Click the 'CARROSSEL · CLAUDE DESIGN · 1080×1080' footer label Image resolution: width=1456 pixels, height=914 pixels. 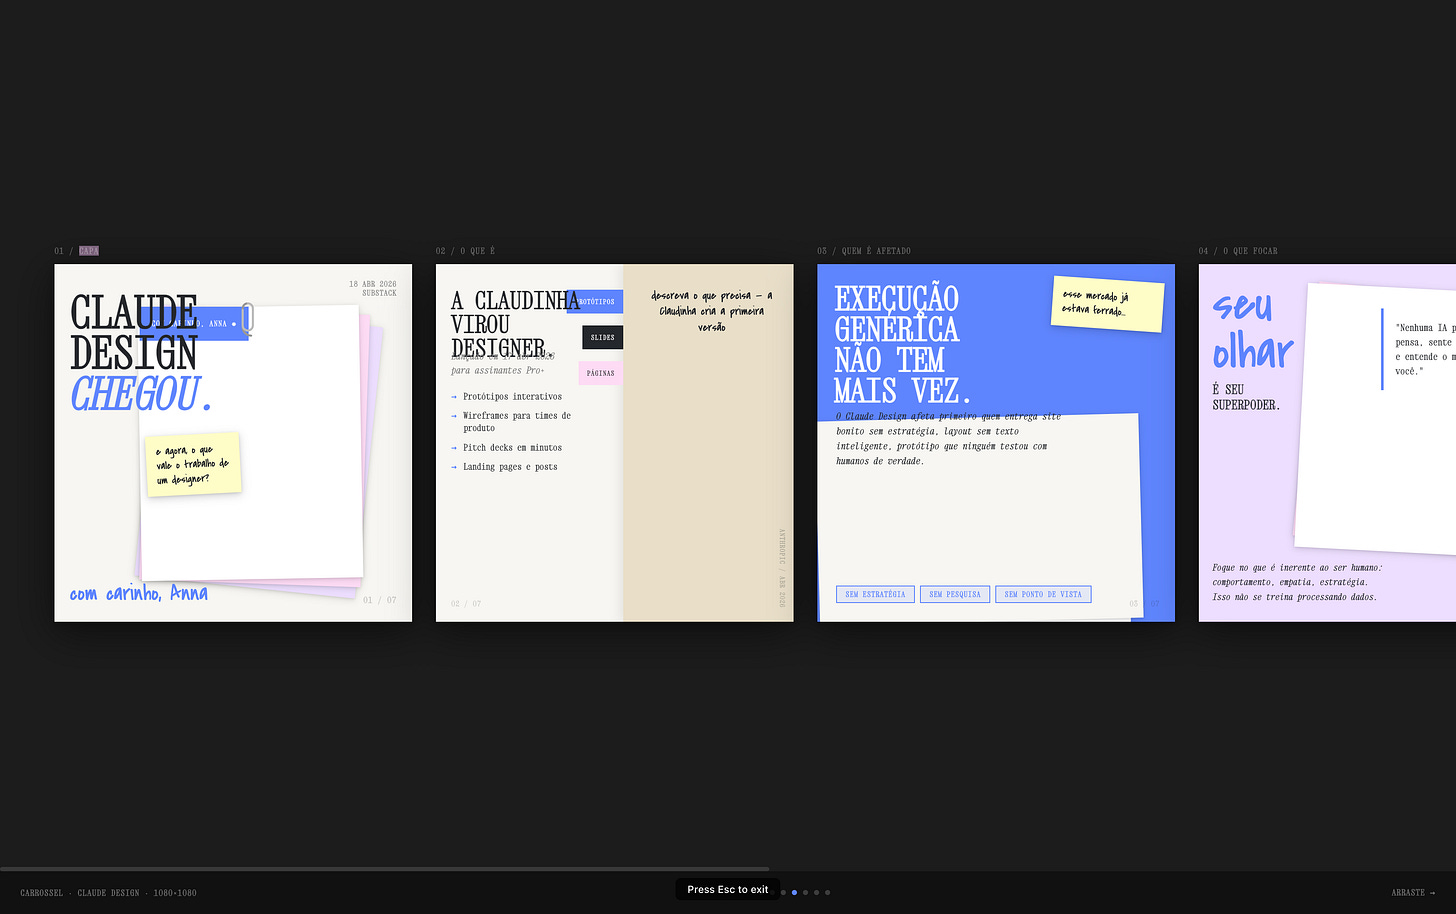[x=108, y=892]
